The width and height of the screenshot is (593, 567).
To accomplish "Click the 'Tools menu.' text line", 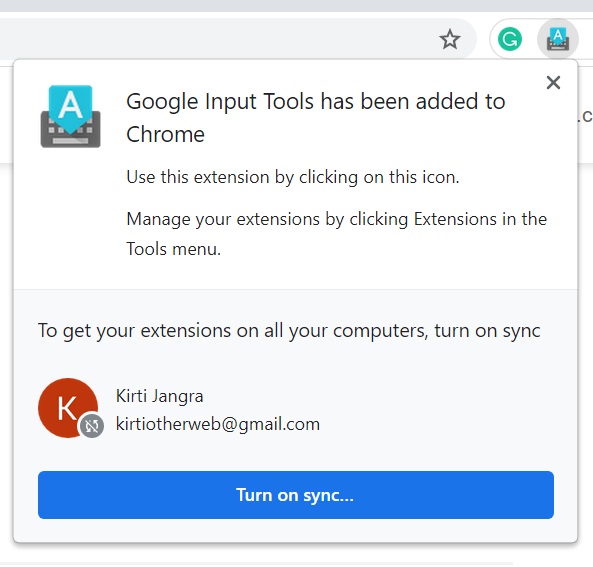I will point(174,249).
